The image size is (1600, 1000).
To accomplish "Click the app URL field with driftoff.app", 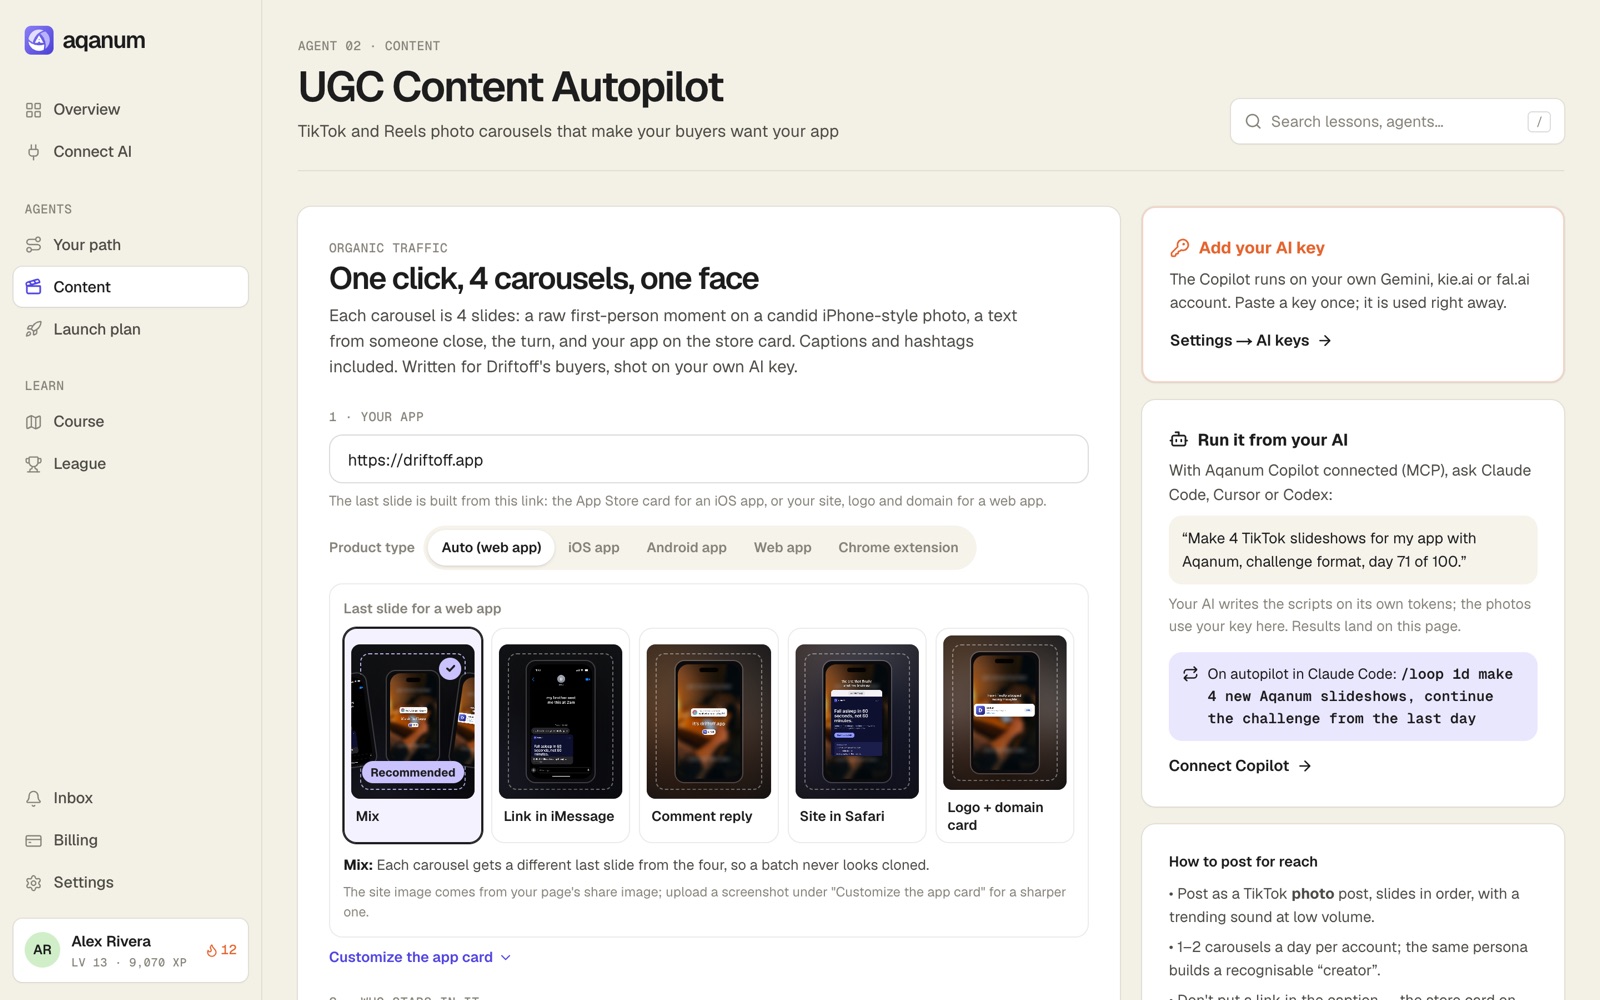I will tap(709, 460).
